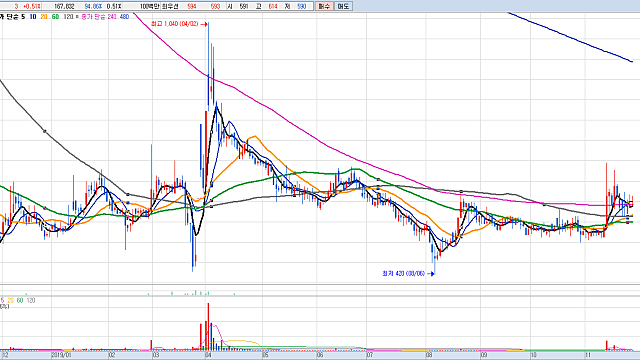This screenshot has height=360, width=640.
Task: Click the orange 20 label in the volume legend
Action: [11, 300]
